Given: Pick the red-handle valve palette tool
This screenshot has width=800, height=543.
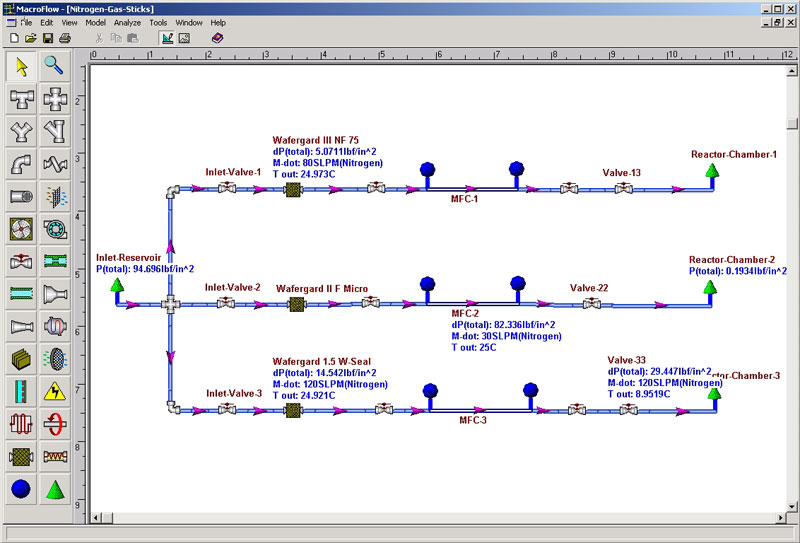Looking at the screenshot, I should [21, 261].
